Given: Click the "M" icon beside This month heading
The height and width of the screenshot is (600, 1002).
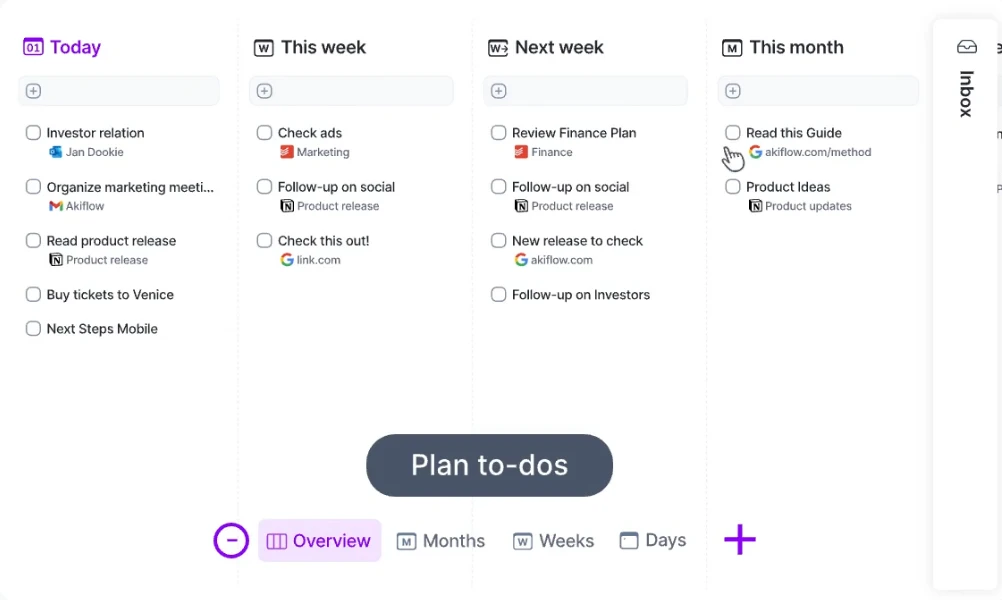Looking at the screenshot, I should point(731,47).
